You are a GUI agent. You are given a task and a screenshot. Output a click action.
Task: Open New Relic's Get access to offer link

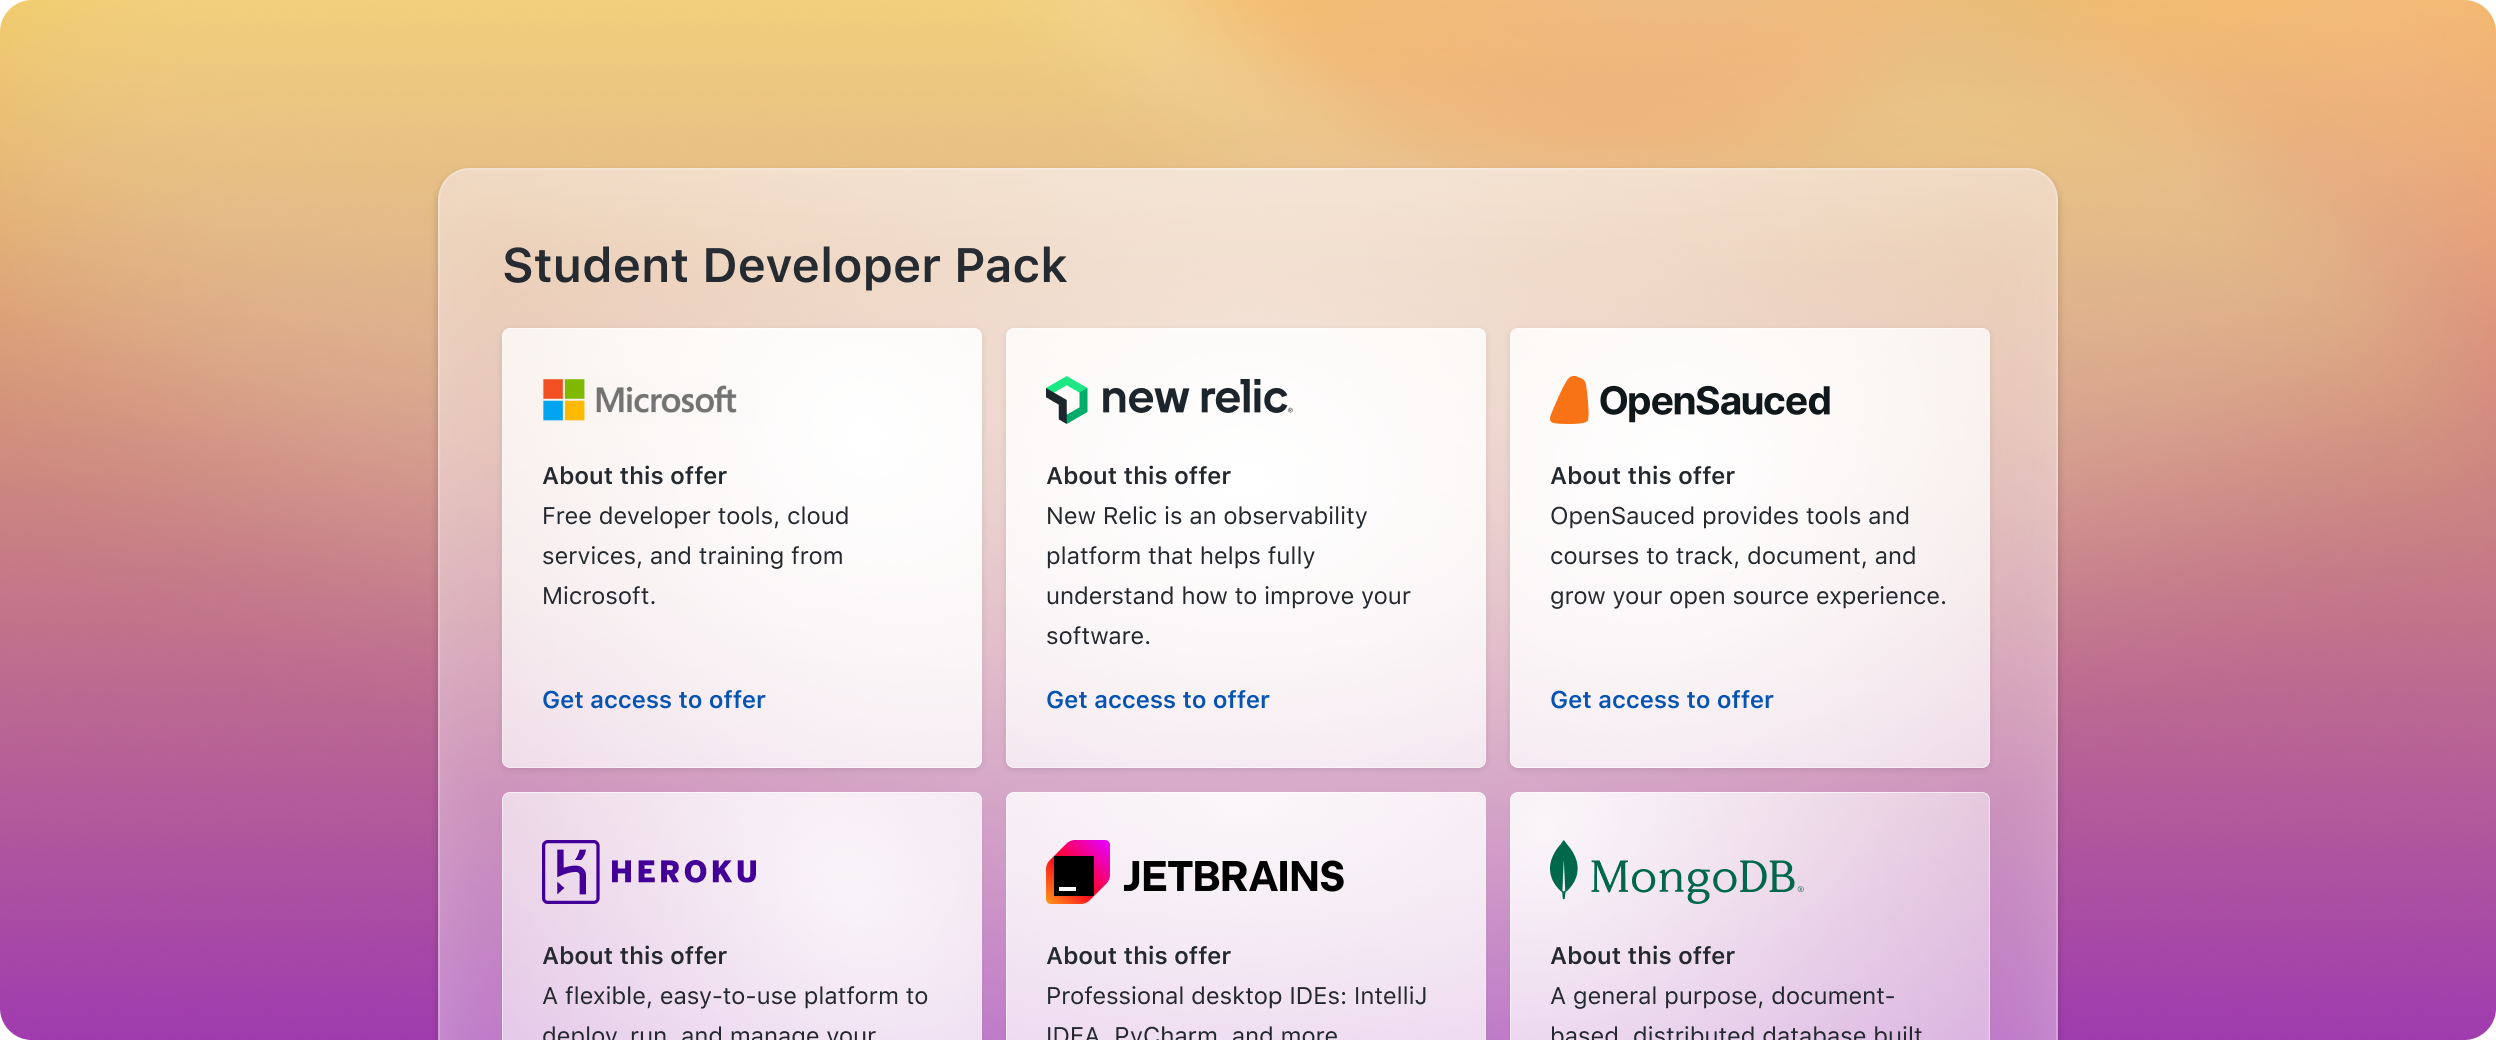(x=1158, y=700)
